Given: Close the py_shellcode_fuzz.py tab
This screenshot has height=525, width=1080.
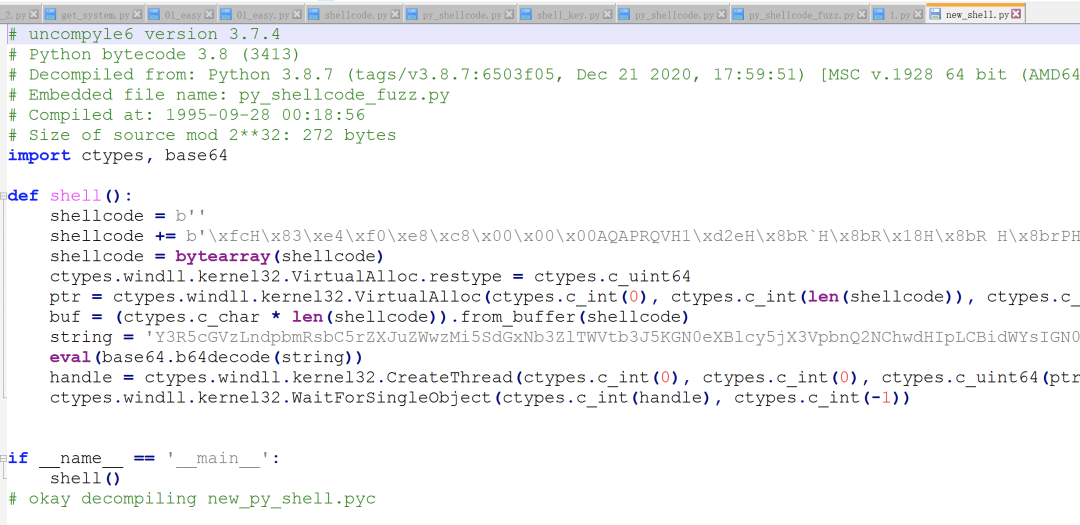Looking at the screenshot, I should 862,14.
